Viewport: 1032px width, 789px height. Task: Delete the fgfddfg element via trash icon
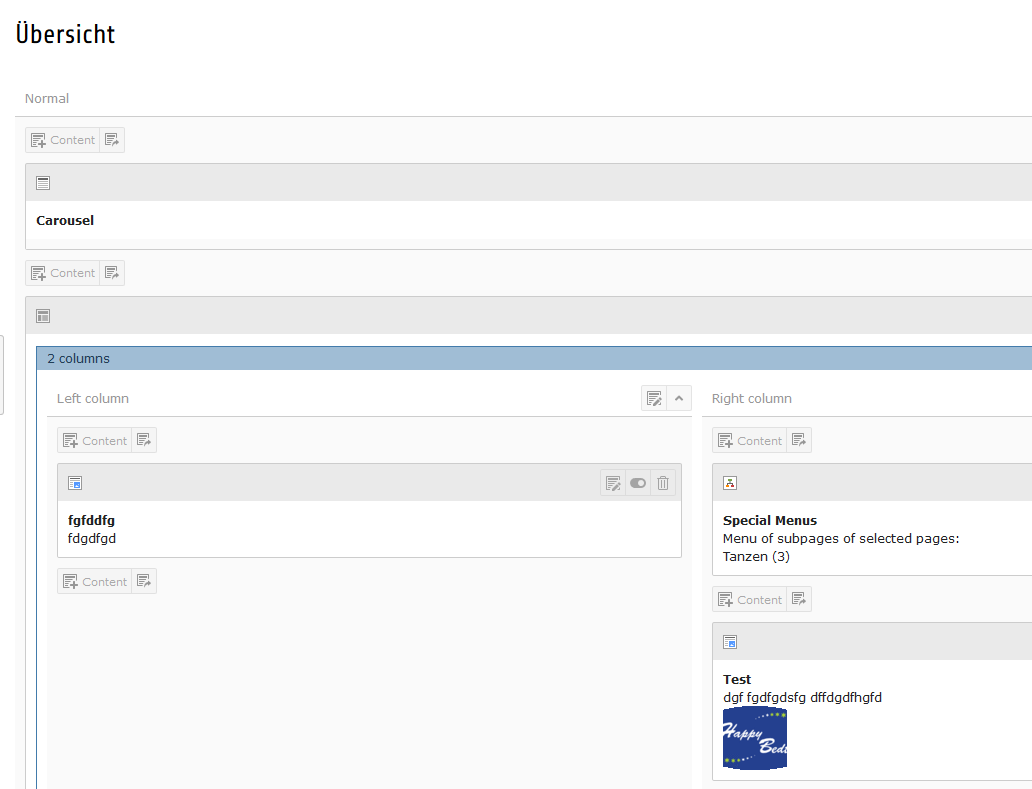pos(663,483)
